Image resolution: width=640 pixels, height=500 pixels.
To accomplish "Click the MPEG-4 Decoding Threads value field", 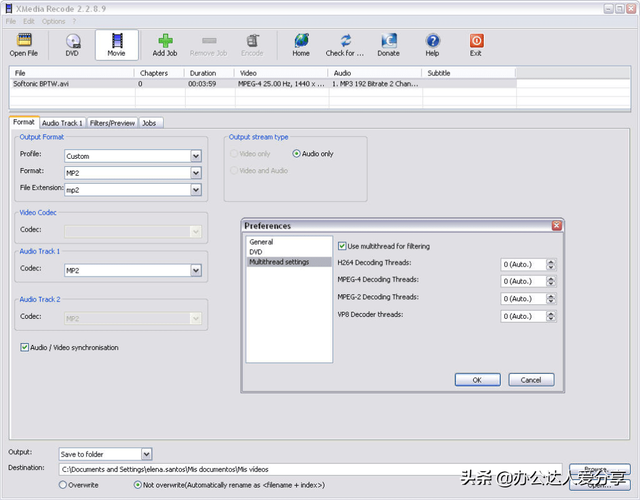I will pos(524,281).
